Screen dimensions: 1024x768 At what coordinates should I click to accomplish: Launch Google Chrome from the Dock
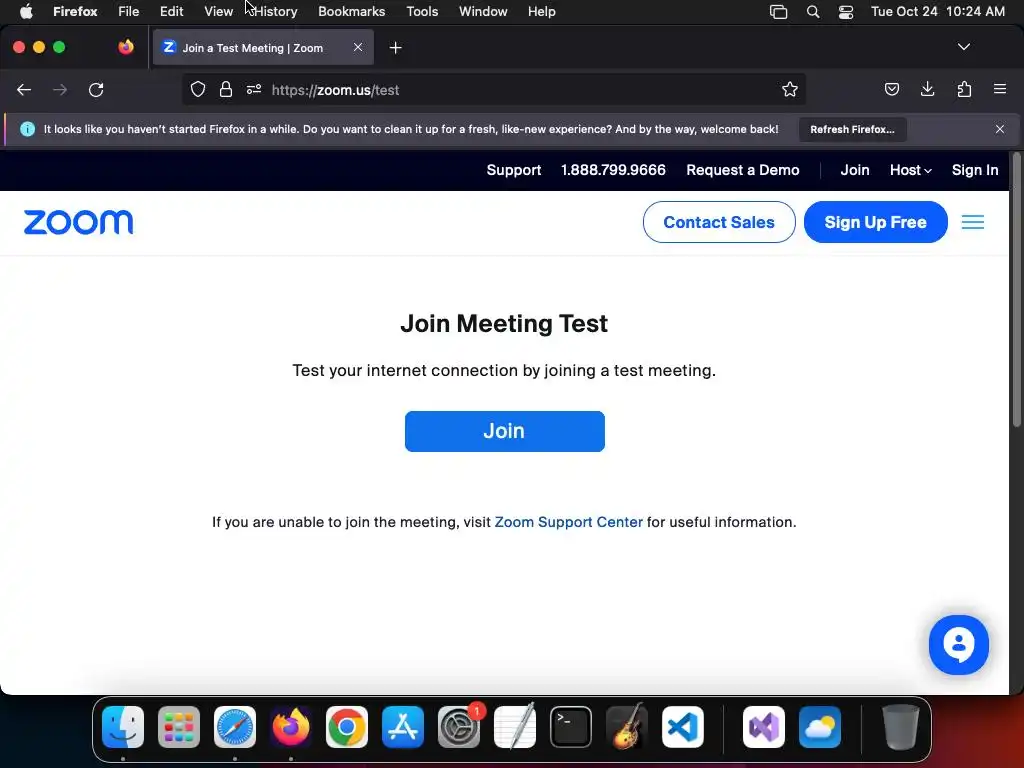(347, 727)
